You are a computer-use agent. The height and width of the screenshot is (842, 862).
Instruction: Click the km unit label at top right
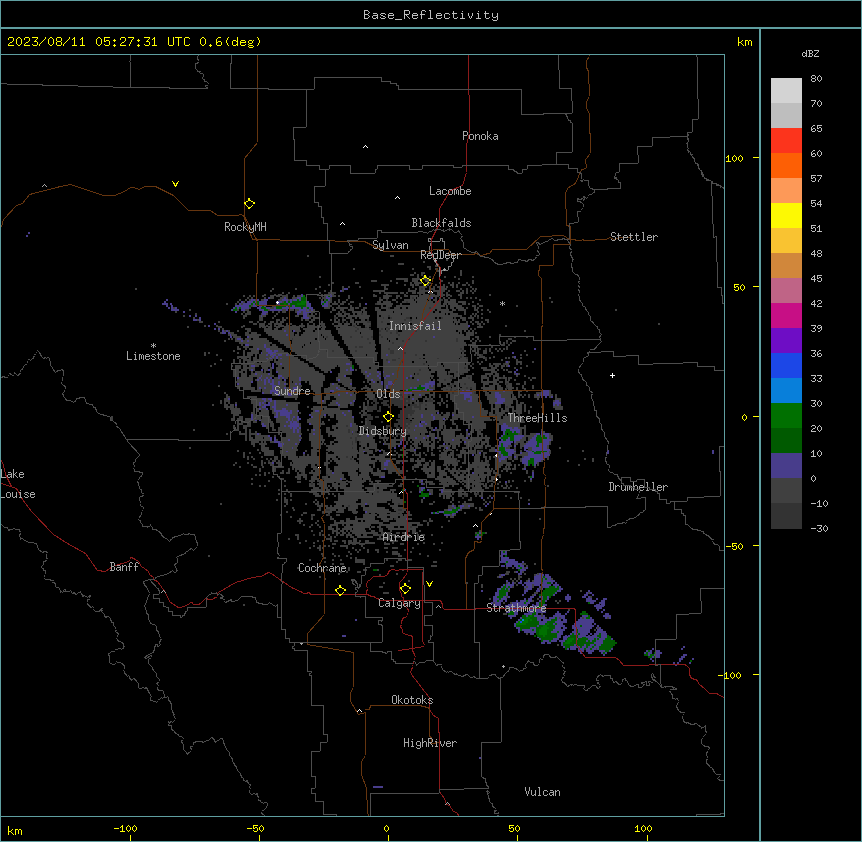point(744,42)
